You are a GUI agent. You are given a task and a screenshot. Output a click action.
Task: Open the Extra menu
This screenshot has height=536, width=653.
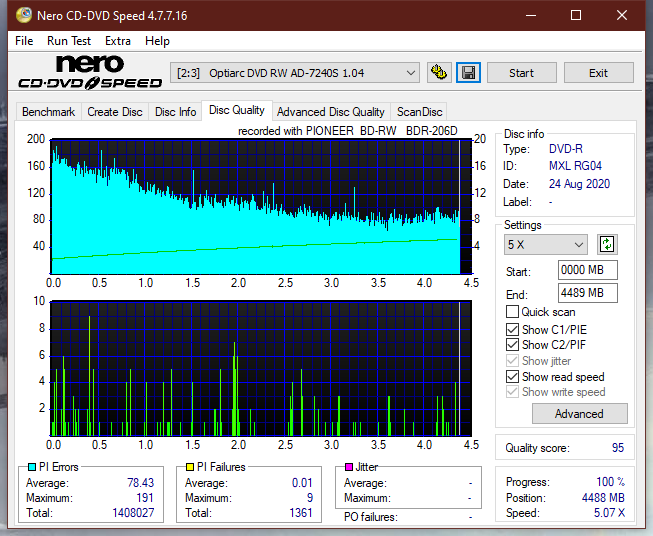[x=118, y=41]
